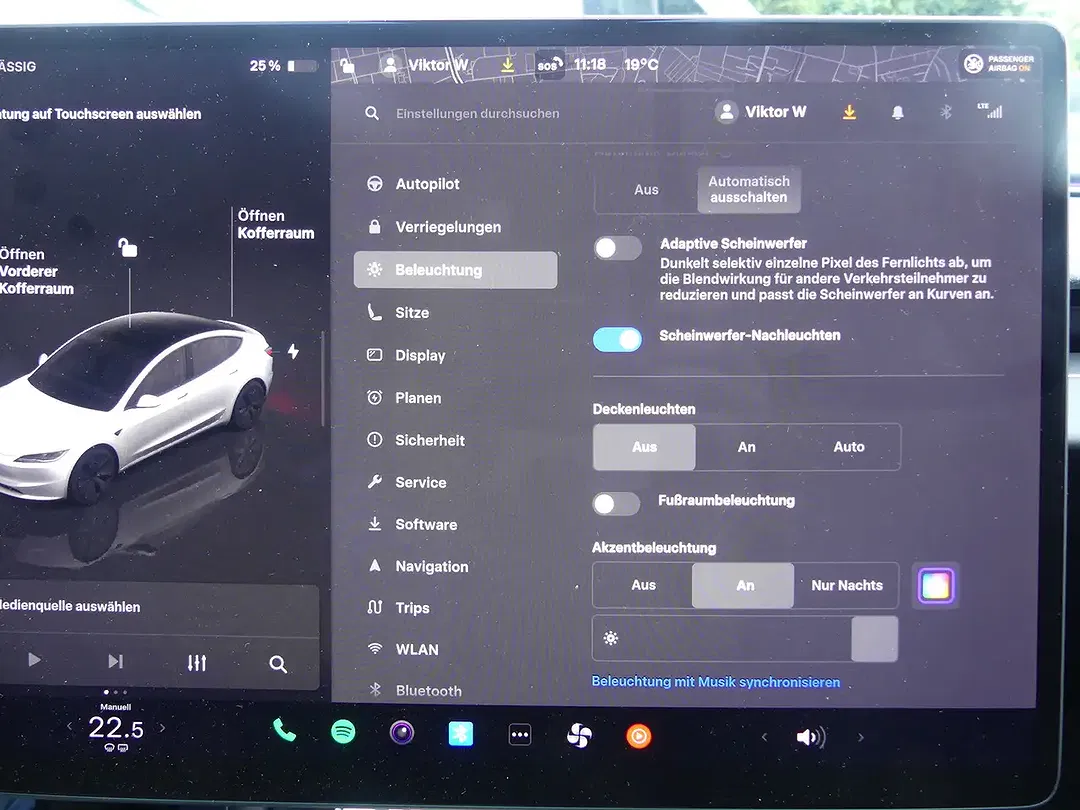This screenshot has width=1080, height=810.
Task: Open Verriegelungen settings
Action: (455, 227)
